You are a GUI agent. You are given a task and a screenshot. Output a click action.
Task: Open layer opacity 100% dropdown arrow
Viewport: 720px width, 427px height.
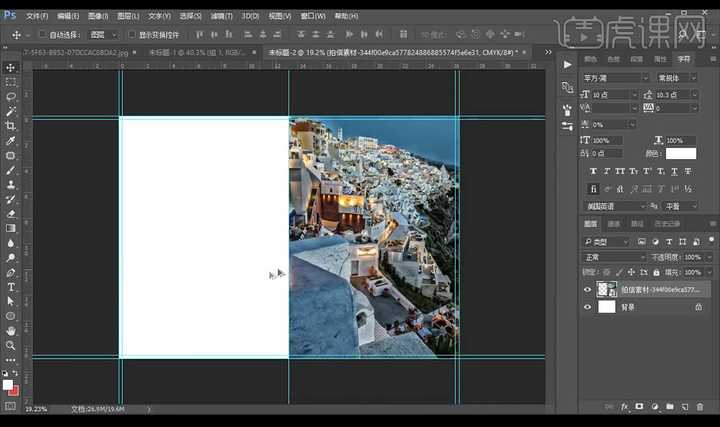[709, 258]
